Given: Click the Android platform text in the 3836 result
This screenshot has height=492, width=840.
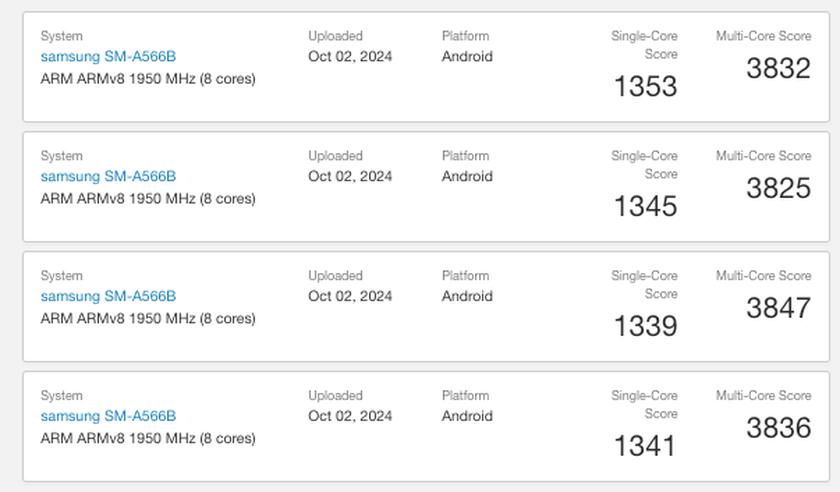Looking at the screenshot, I should 467,417.
